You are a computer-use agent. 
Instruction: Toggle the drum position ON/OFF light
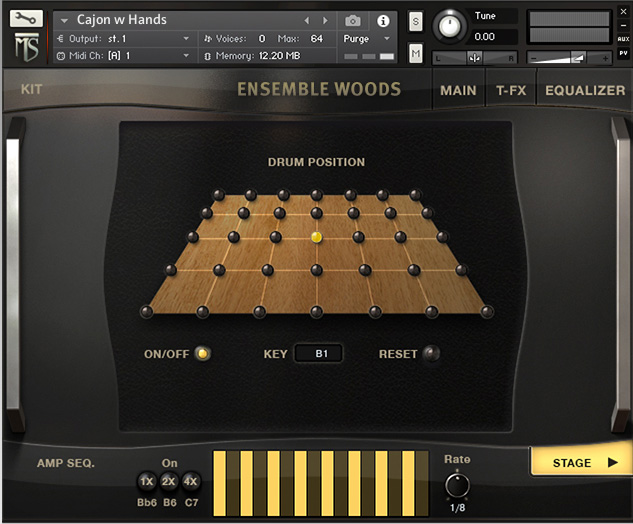(x=203, y=354)
